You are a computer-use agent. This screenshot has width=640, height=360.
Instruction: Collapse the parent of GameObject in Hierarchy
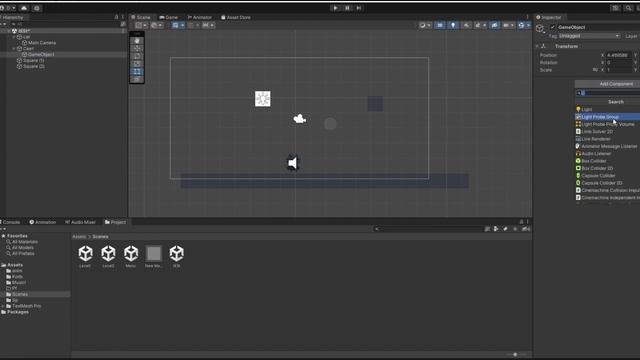click(14, 49)
